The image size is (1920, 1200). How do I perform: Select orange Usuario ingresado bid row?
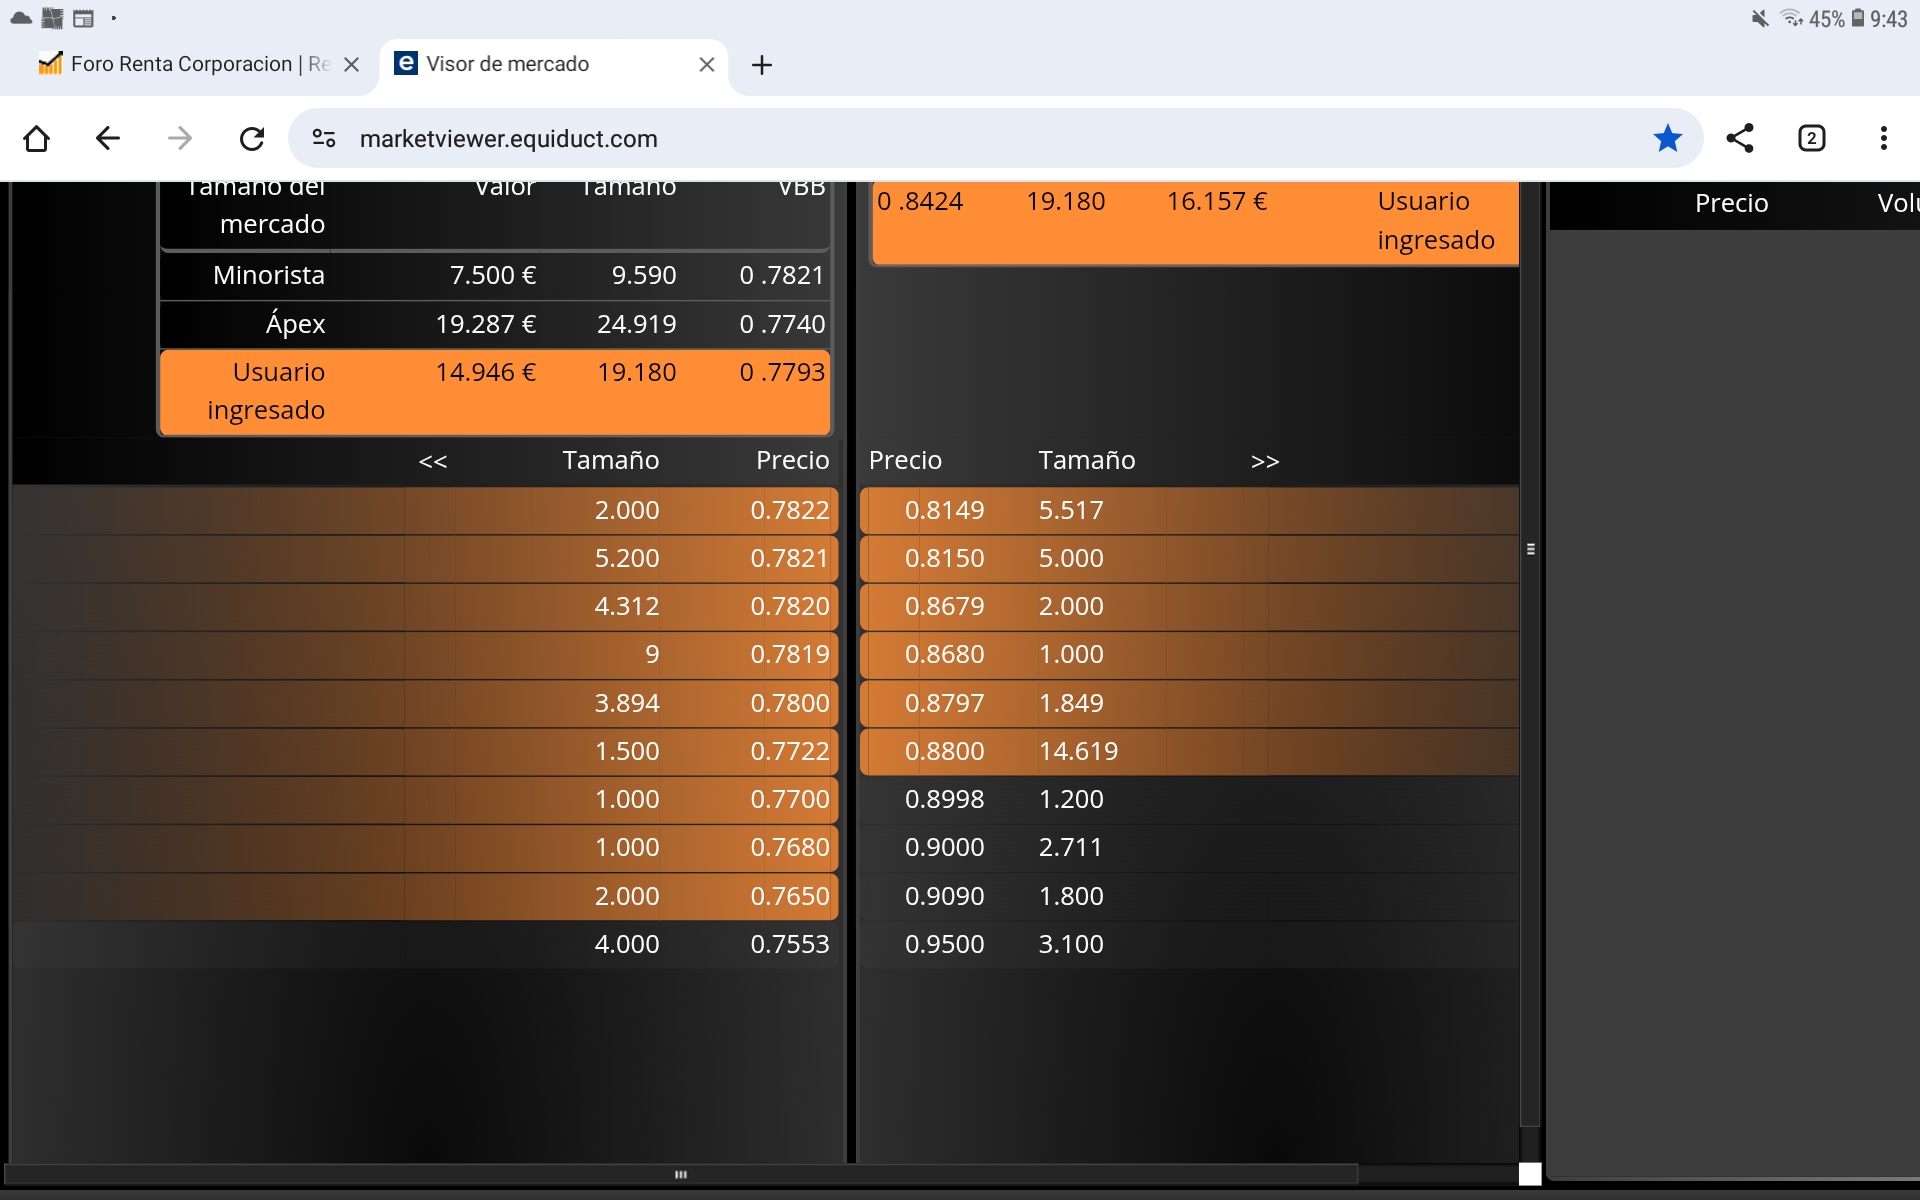click(x=495, y=391)
